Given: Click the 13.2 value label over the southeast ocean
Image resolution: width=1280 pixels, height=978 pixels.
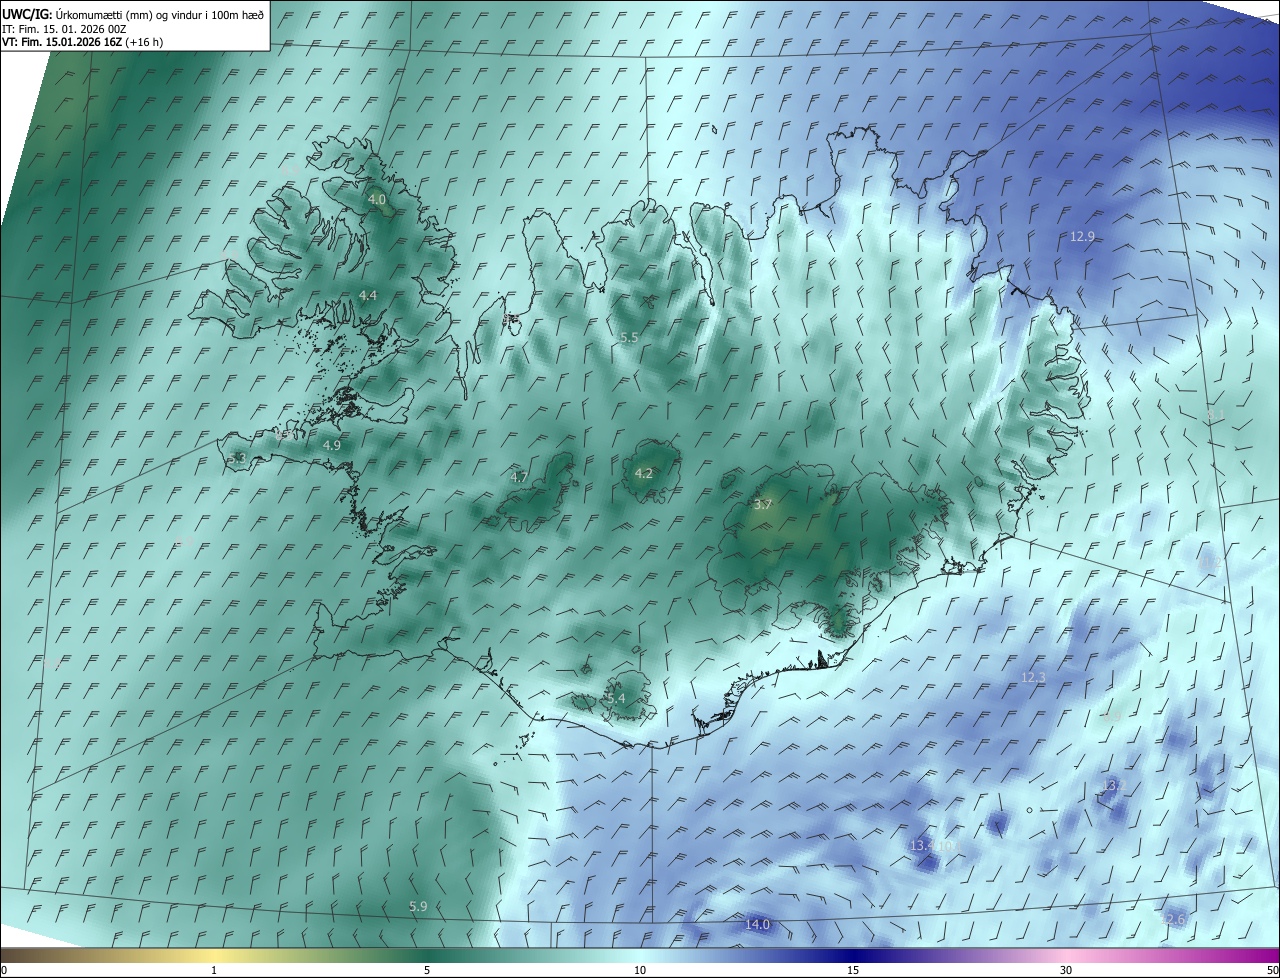Looking at the screenshot, I should (1114, 785).
